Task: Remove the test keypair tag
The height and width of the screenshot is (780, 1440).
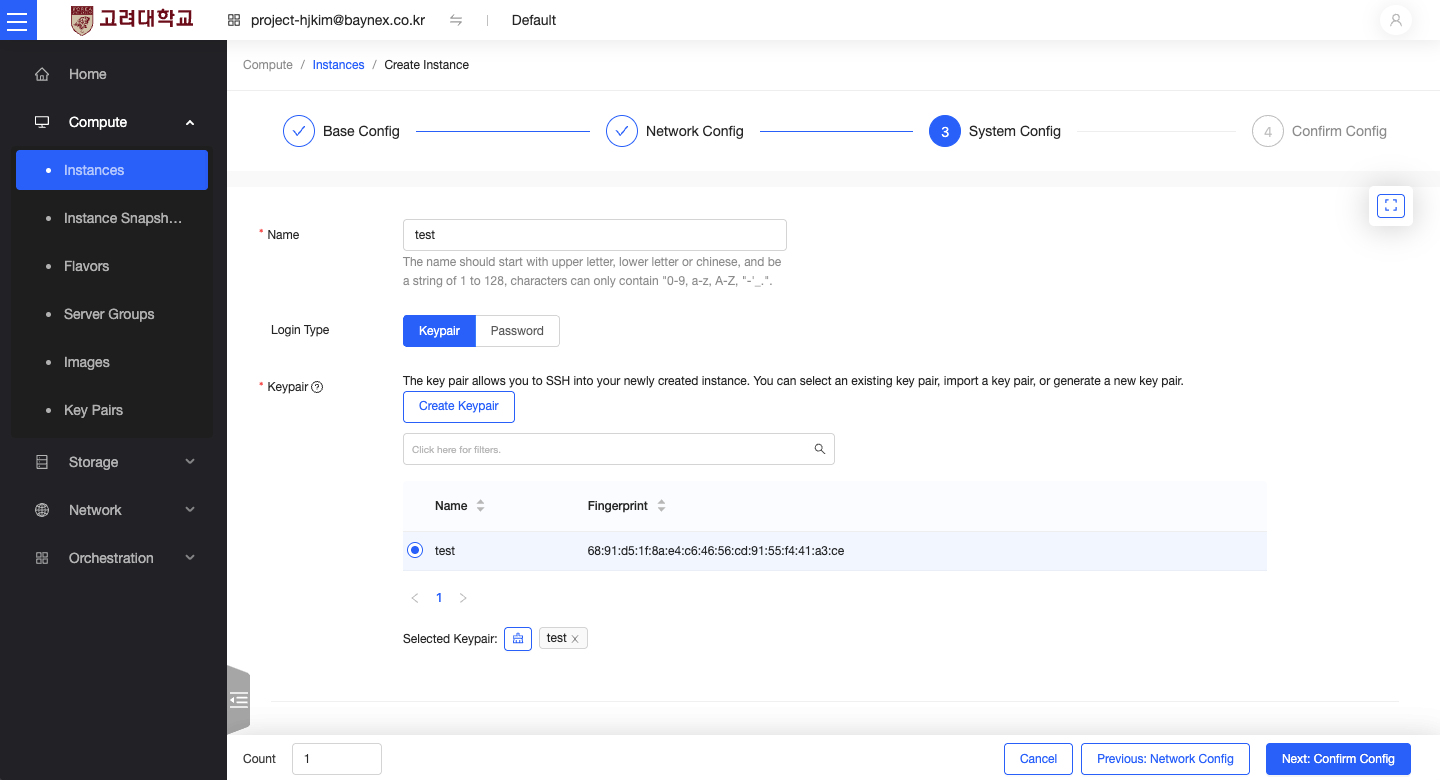Action: (575, 639)
